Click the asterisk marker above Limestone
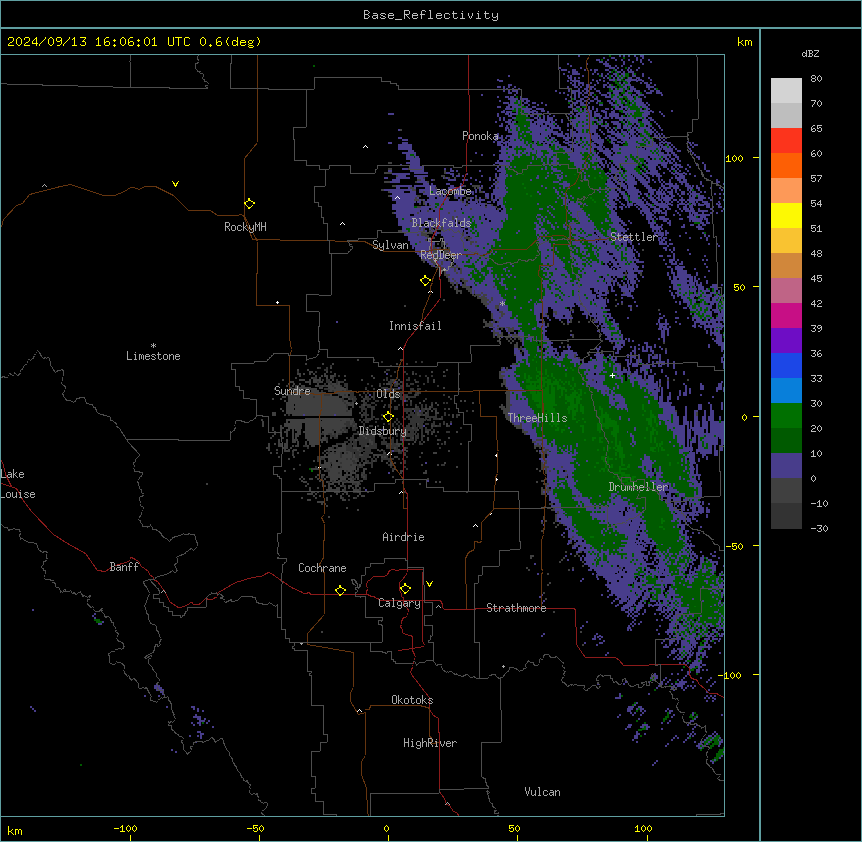The height and width of the screenshot is (842, 862). coord(153,346)
